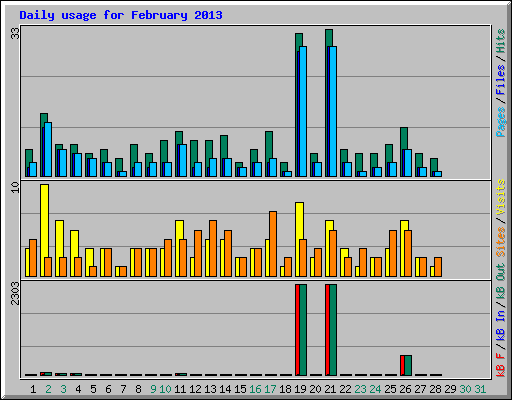
Task: Select day label 28 on the x-axis
Action: coord(435,389)
